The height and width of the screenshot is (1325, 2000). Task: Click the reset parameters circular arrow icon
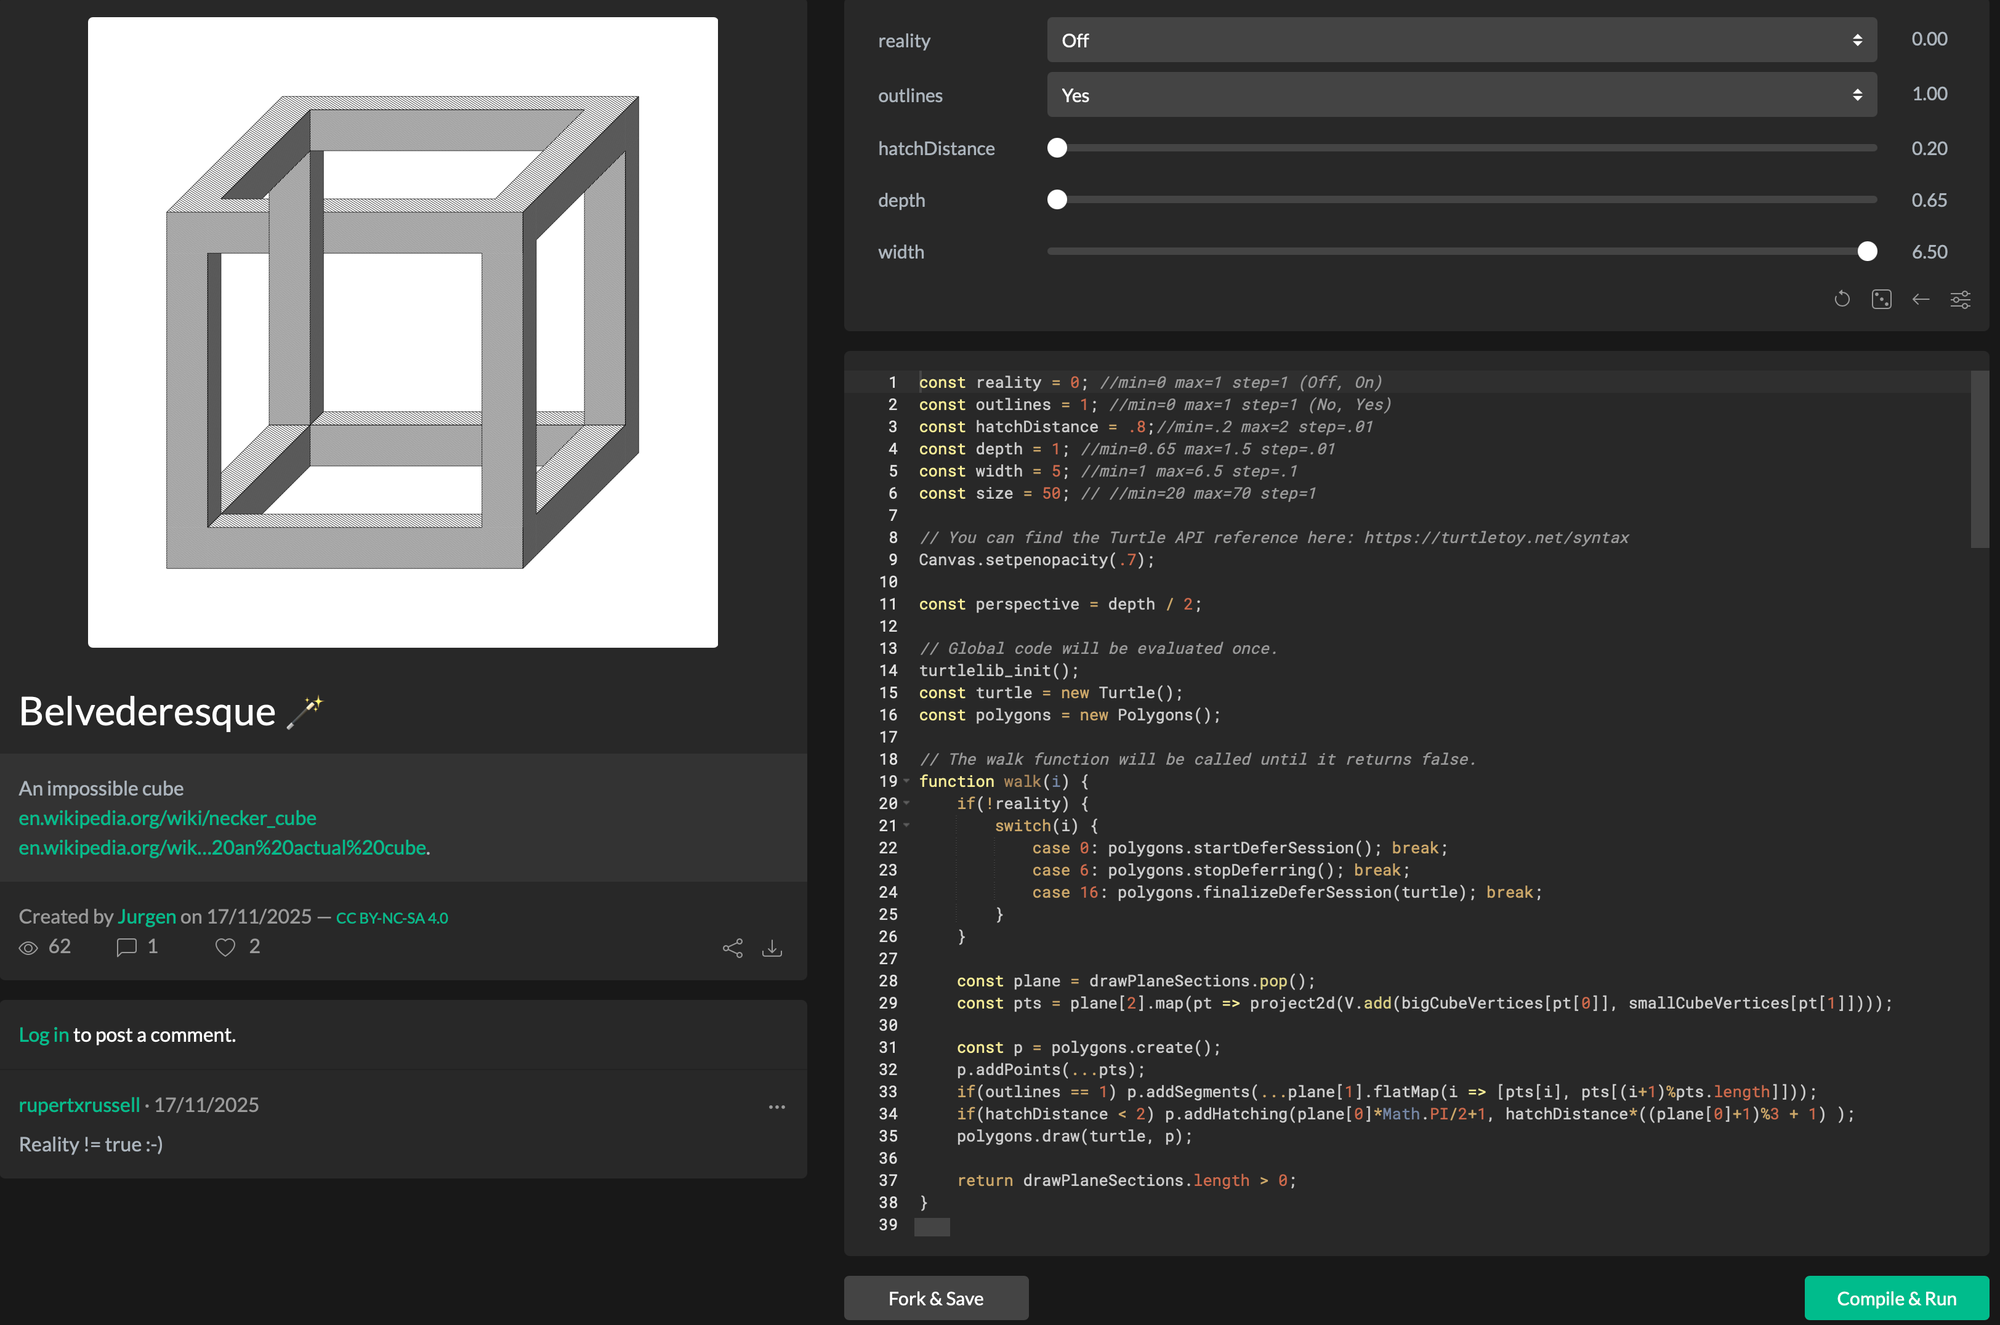[1842, 299]
